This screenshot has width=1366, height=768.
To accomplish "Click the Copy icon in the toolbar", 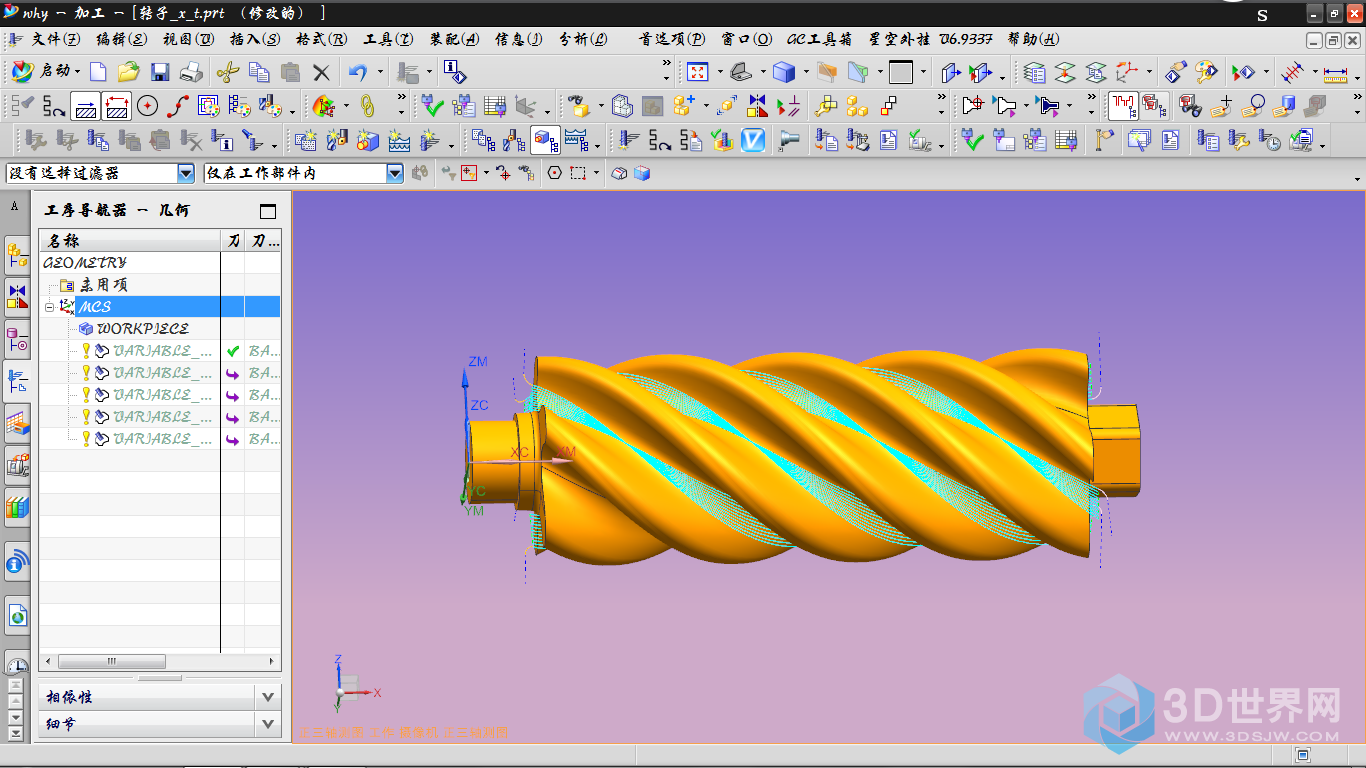I will [x=259, y=72].
